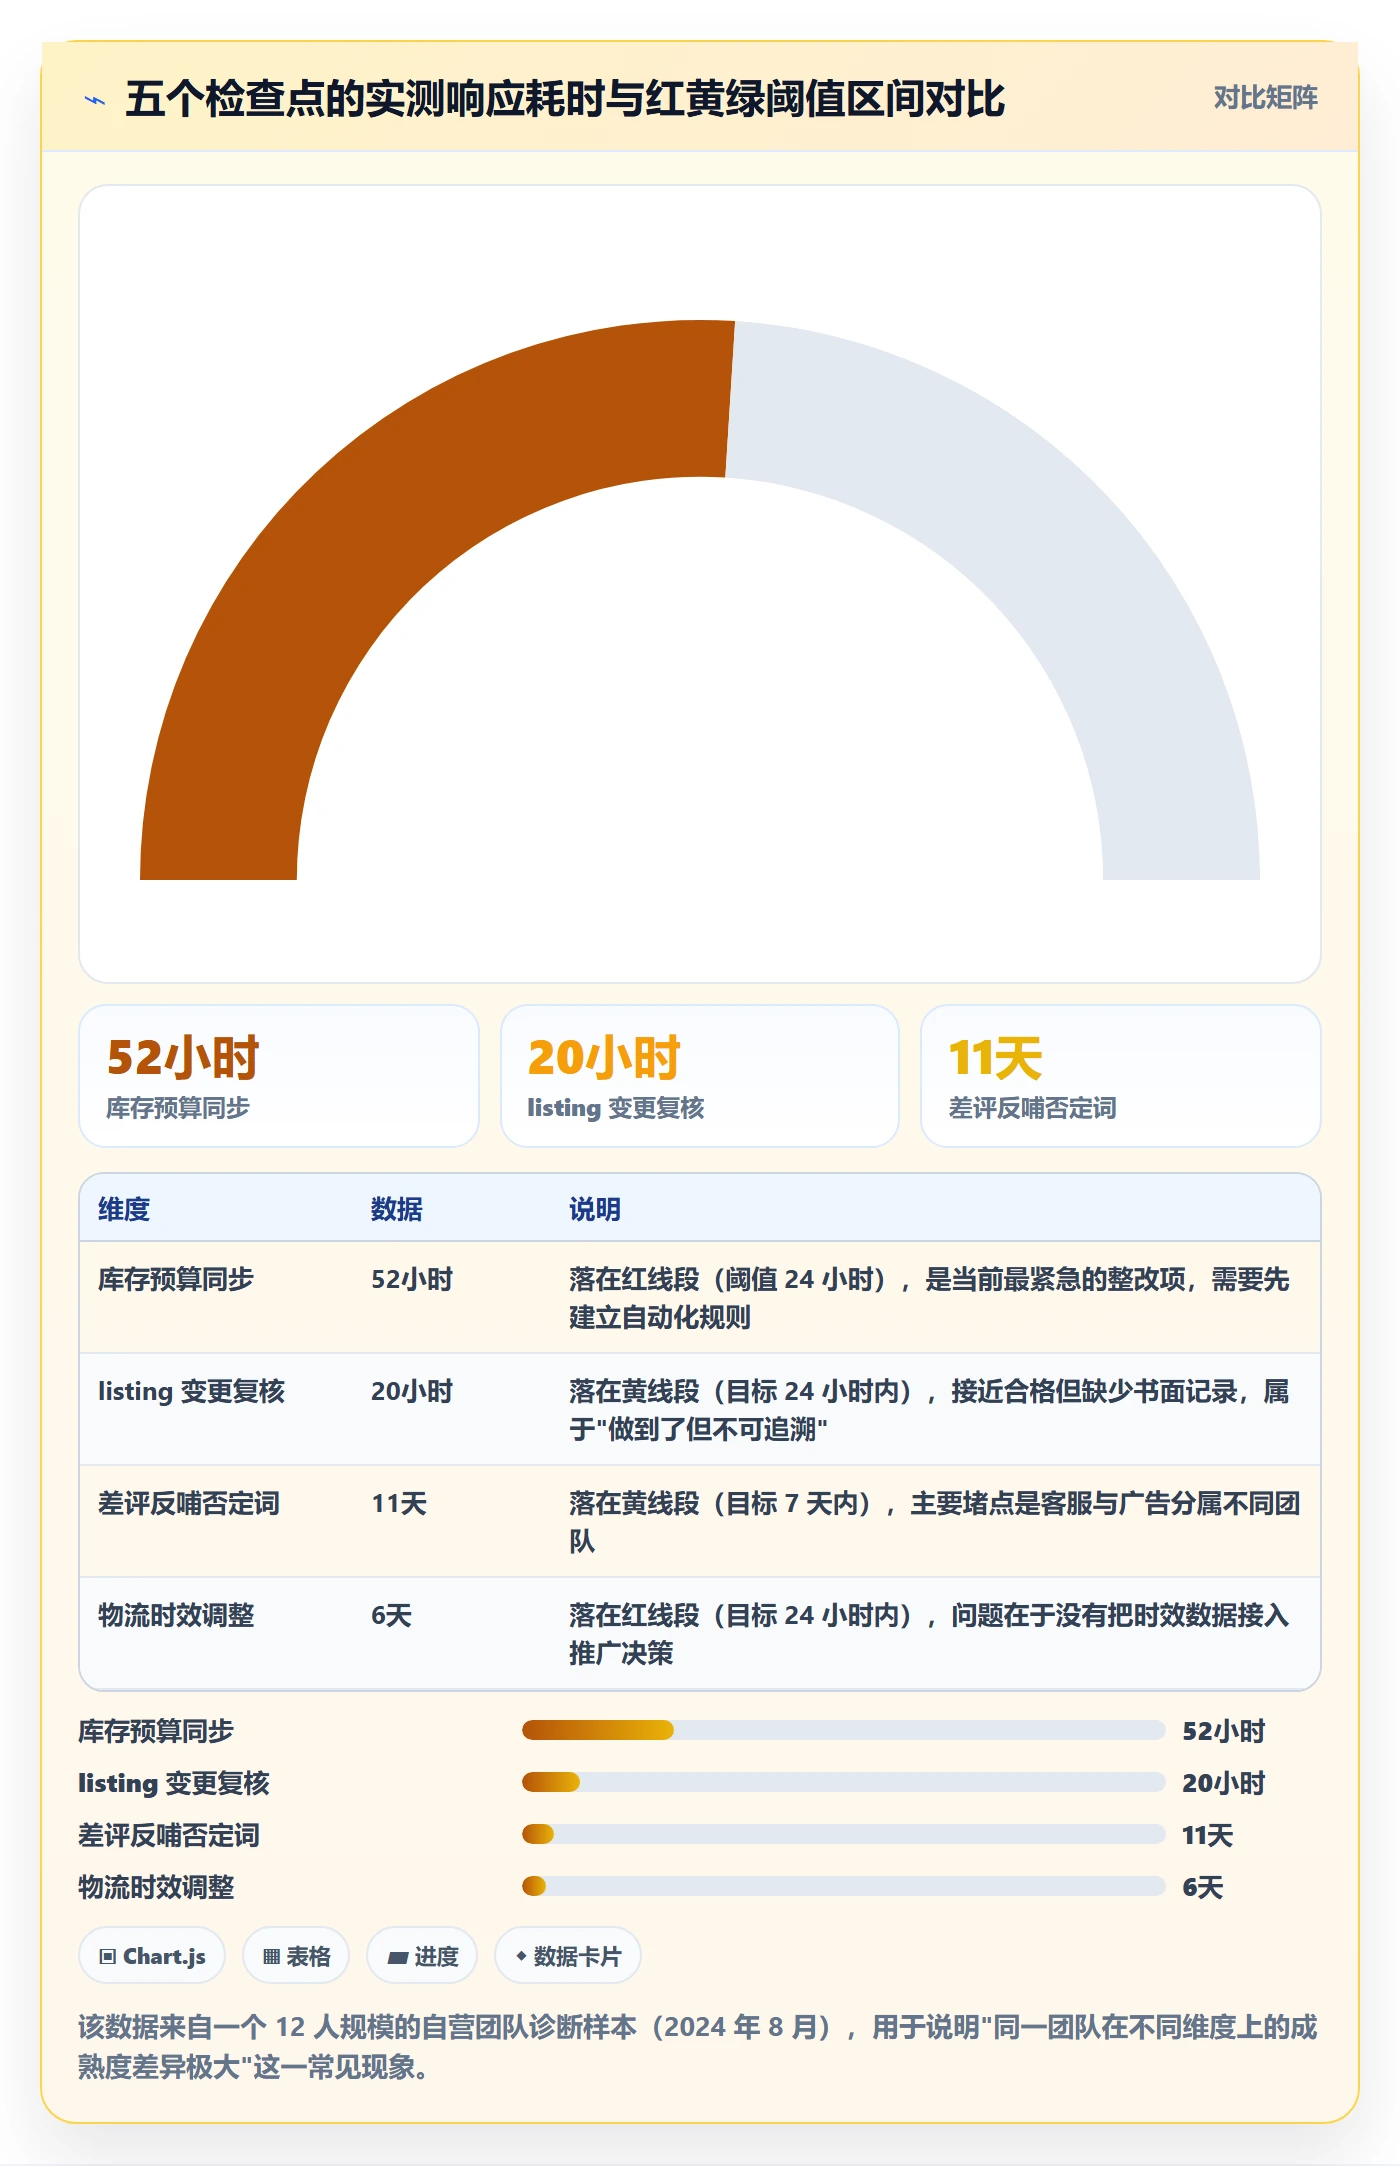The width and height of the screenshot is (1400, 2166).
Task: Select the 对比矩阵 badge in the header
Action: click(x=1265, y=98)
